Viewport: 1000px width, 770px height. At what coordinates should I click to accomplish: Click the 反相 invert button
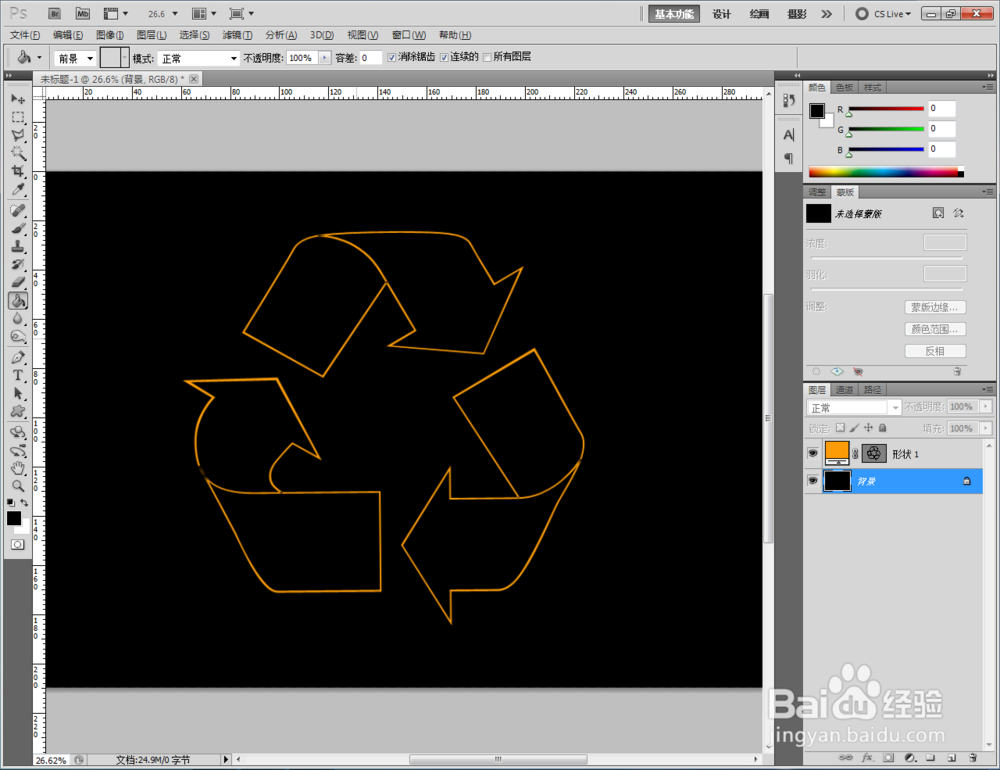point(934,351)
